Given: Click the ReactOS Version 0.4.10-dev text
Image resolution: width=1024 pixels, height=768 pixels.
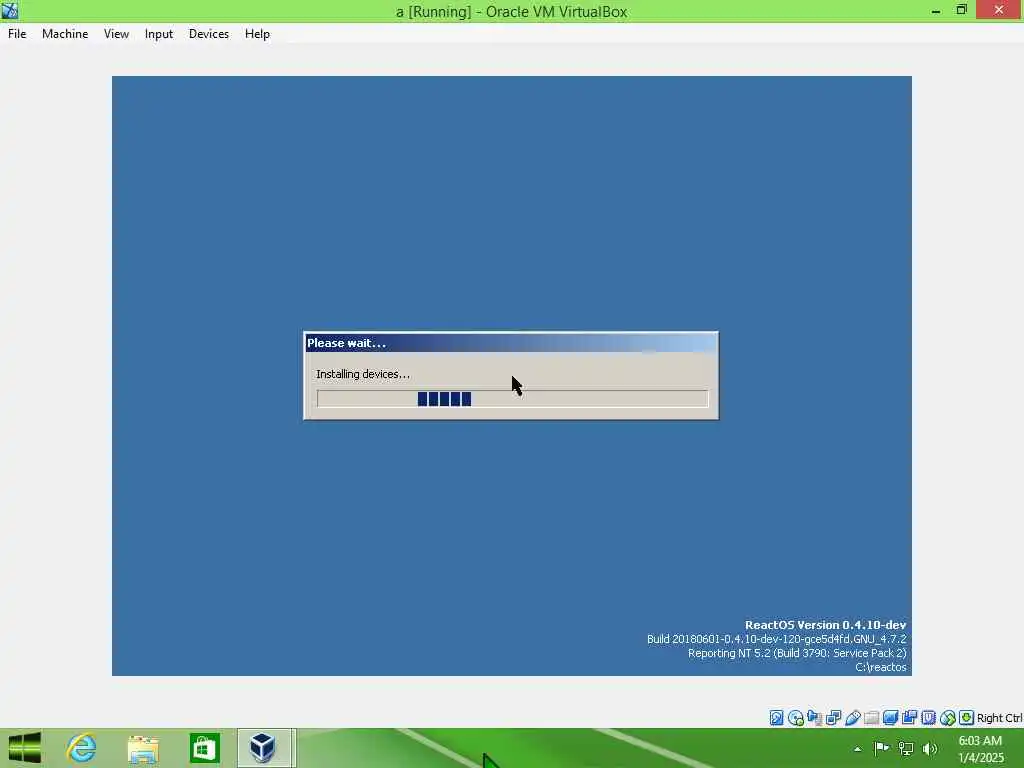Looking at the screenshot, I should [825, 625].
